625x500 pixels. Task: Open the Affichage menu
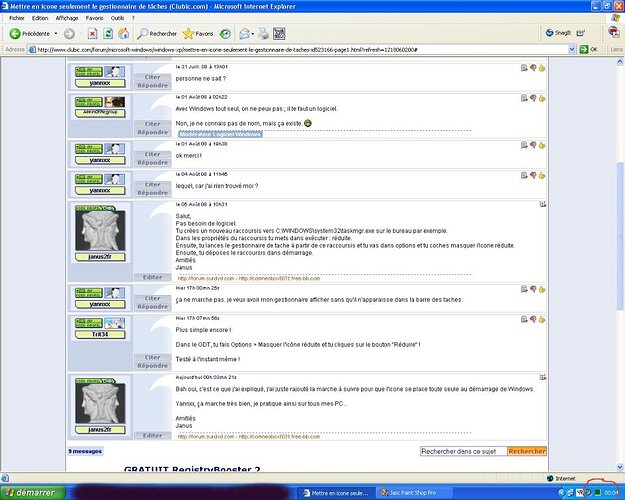67,18
